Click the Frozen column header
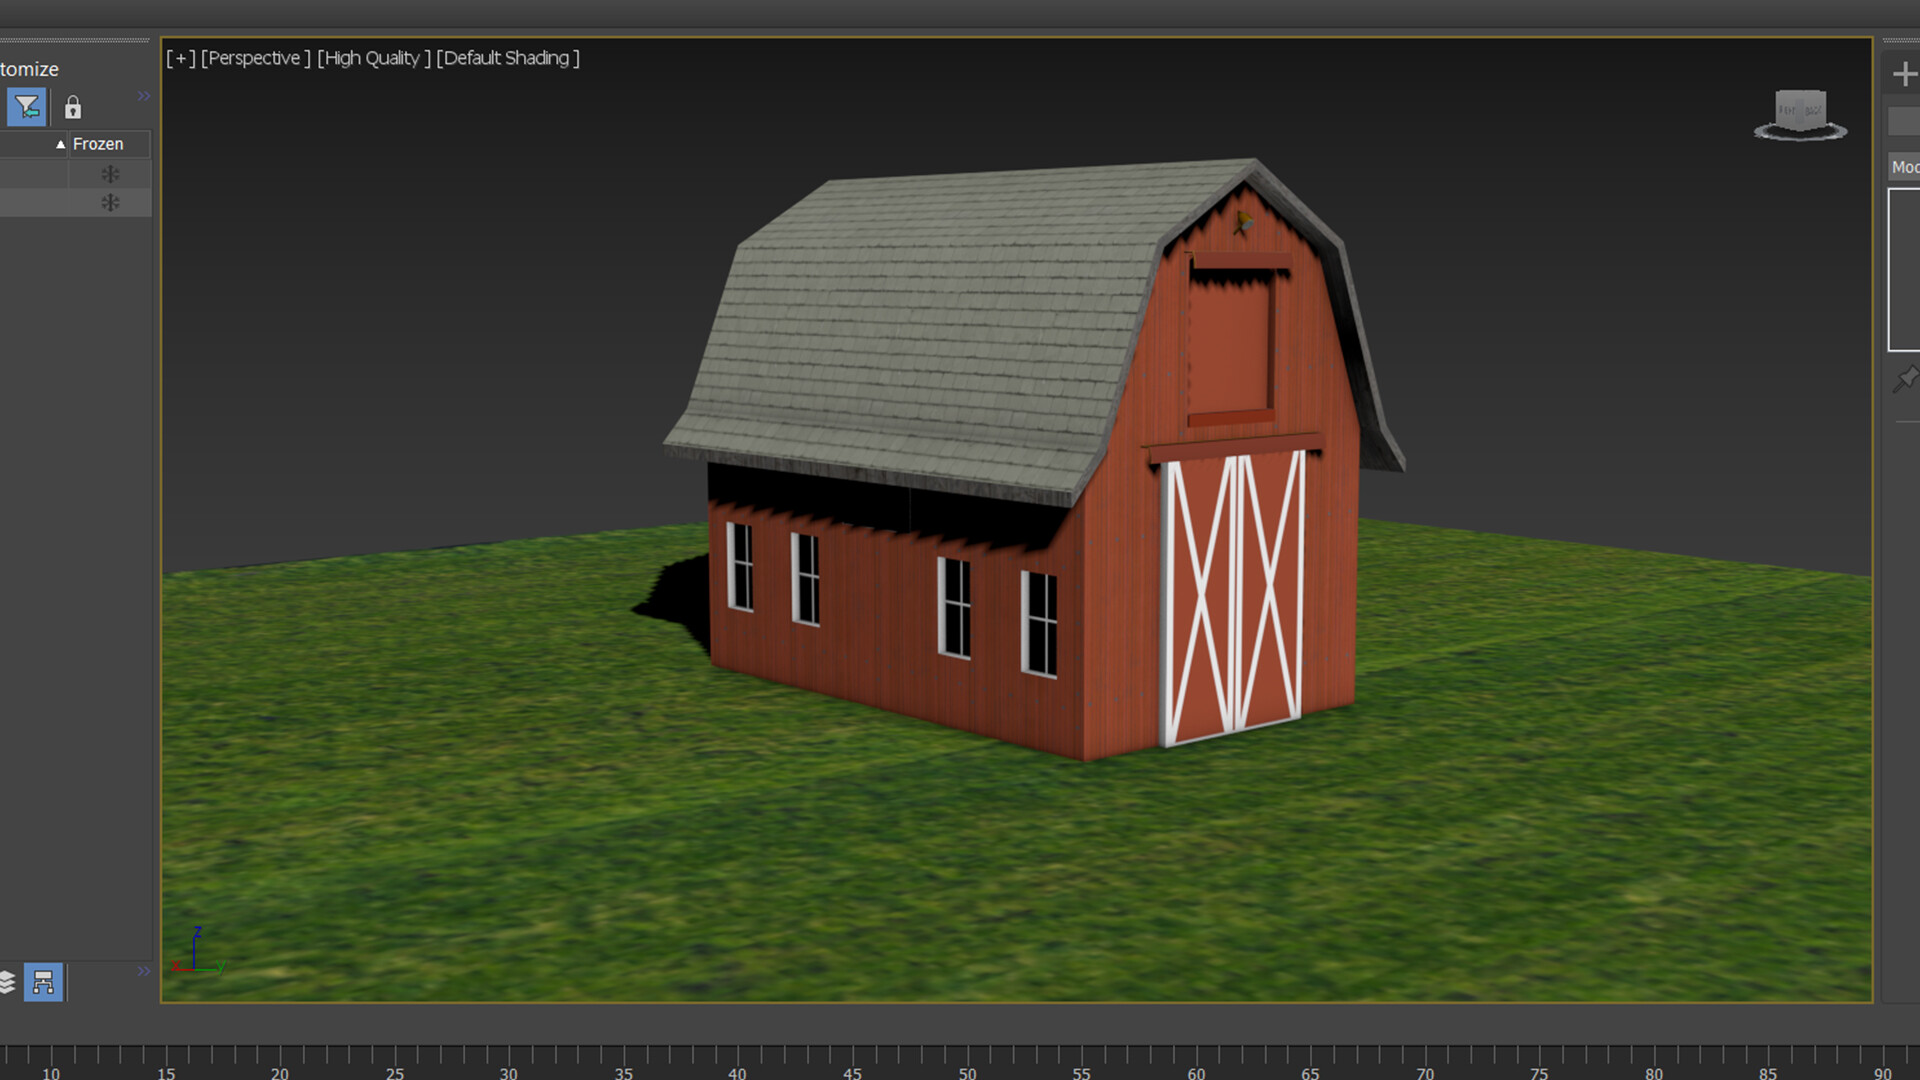Viewport: 1920px width, 1080px height. pyautogui.click(x=98, y=143)
